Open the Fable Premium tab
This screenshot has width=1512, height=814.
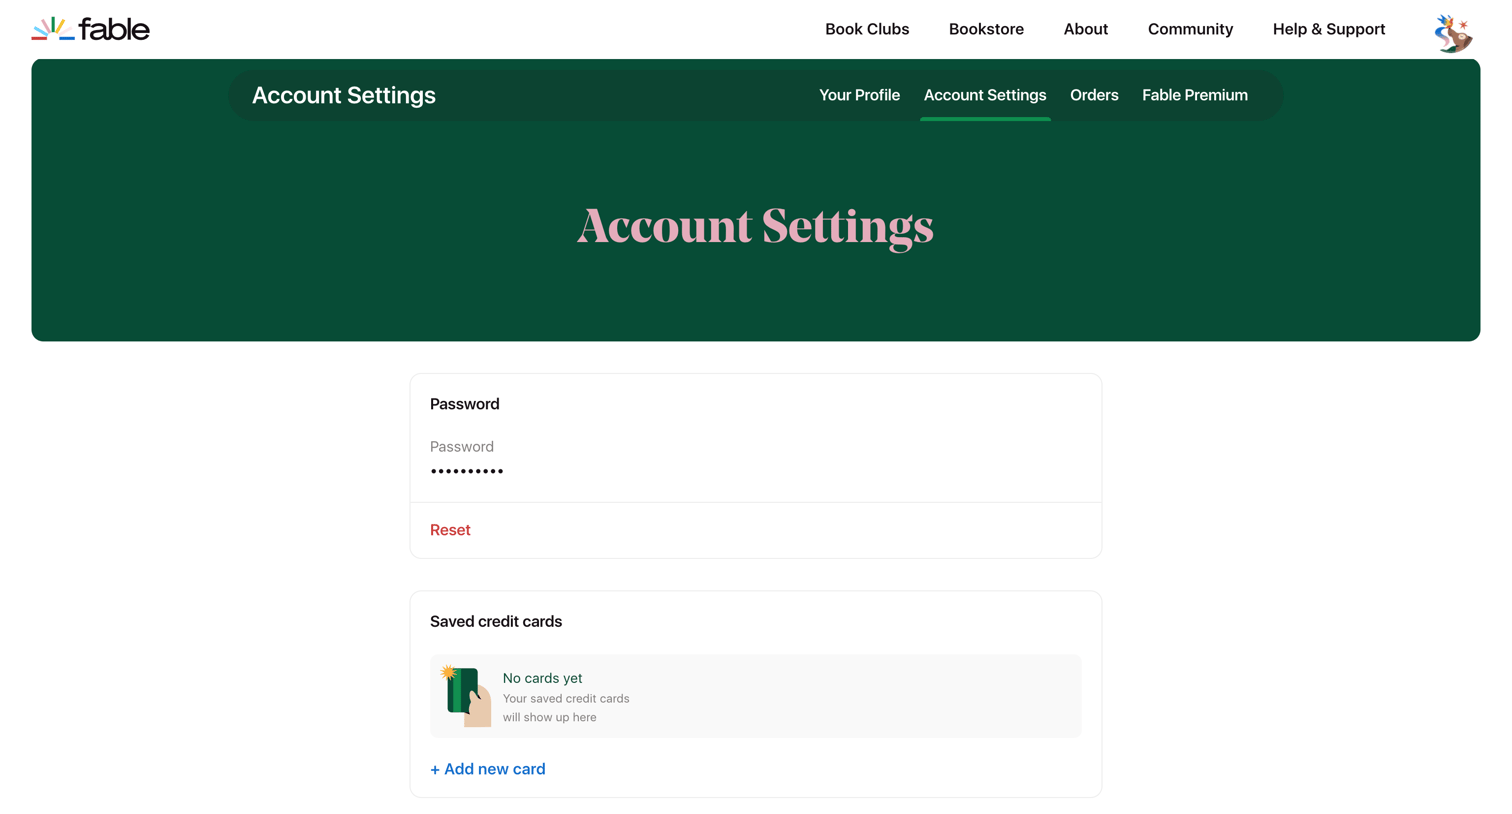pos(1195,95)
